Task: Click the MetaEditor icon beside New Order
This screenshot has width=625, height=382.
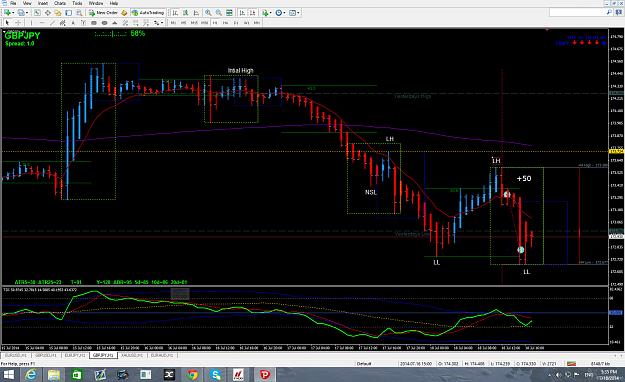Action: coord(124,13)
